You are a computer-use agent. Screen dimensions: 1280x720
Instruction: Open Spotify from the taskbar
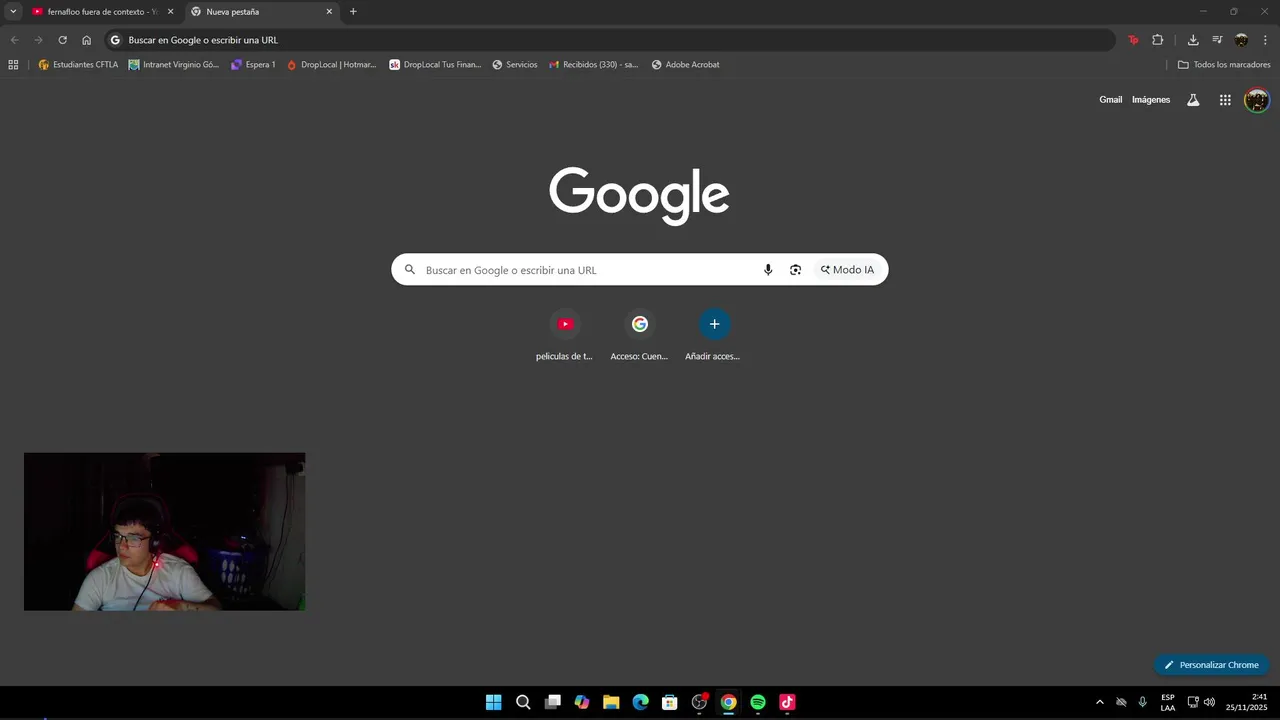coord(758,702)
